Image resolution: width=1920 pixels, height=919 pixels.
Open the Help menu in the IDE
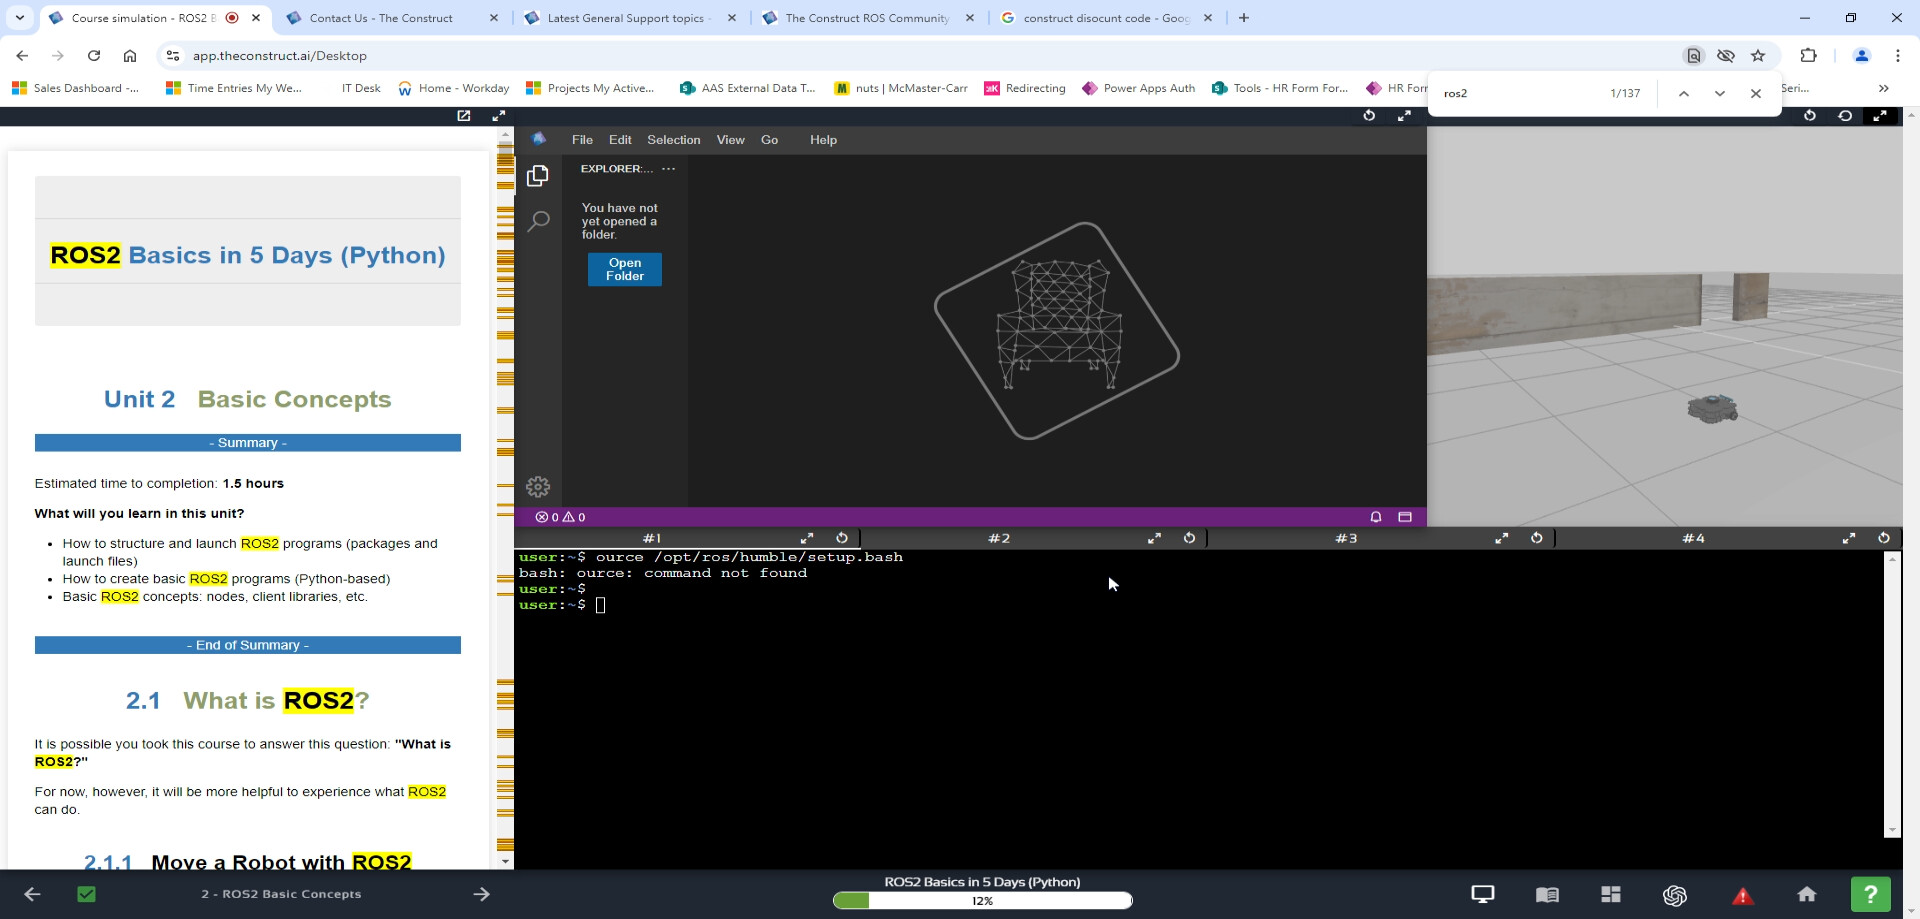pyautogui.click(x=823, y=140)
